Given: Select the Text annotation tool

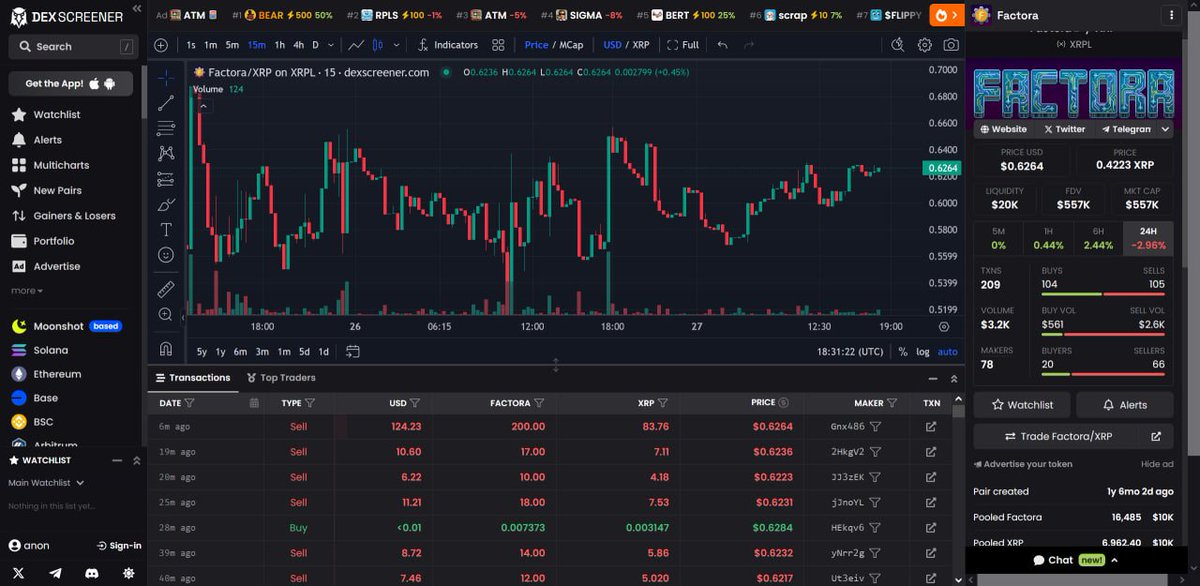Looking at the screenshot, I should coord(166,230).
